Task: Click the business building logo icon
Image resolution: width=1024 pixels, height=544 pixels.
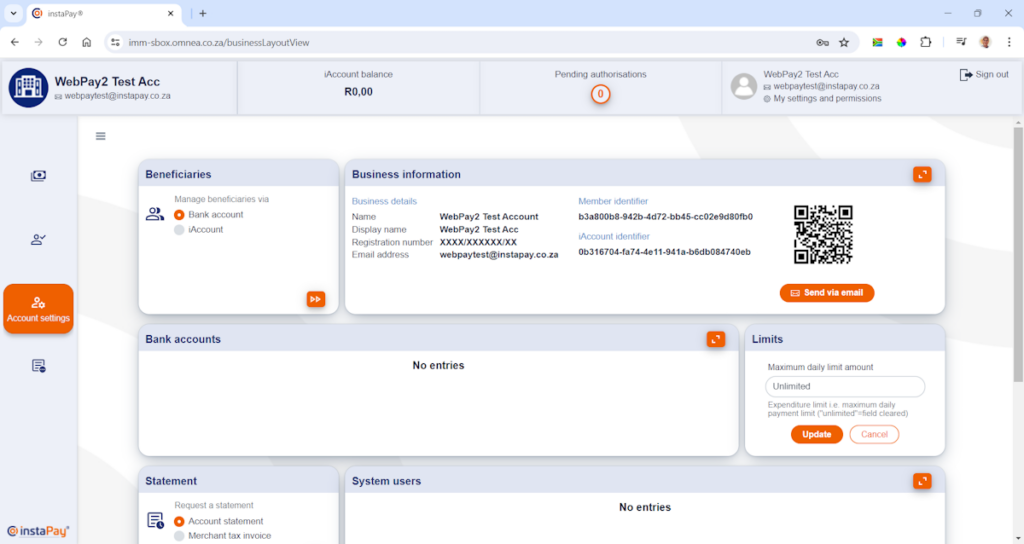Action: pos(28,88)
